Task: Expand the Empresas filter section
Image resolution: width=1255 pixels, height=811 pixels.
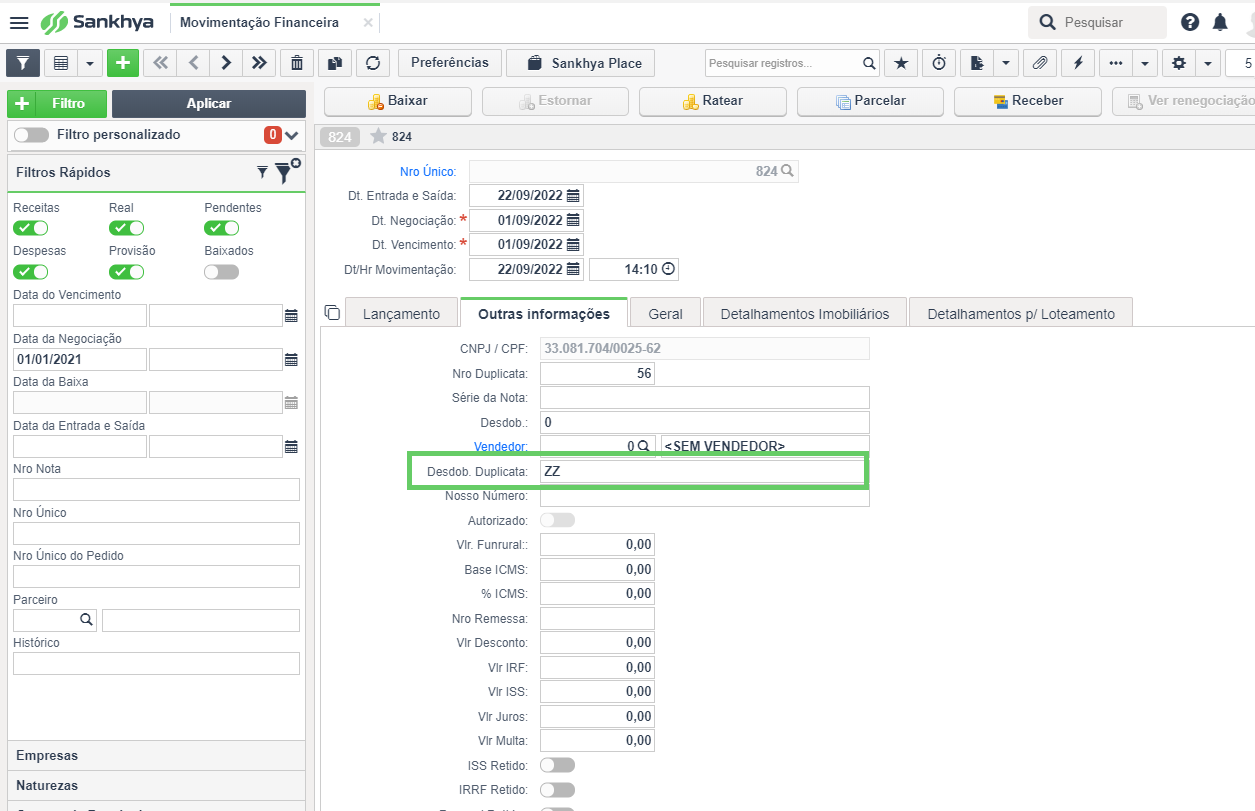Action: click(156, 755)
